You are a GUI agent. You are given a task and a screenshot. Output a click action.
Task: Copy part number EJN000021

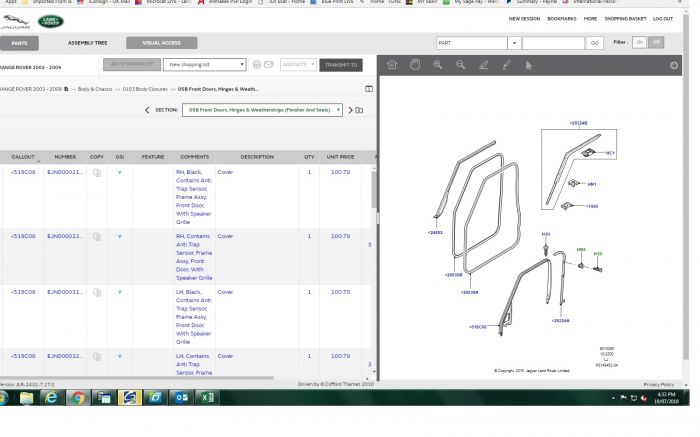(x=97, y=173)
